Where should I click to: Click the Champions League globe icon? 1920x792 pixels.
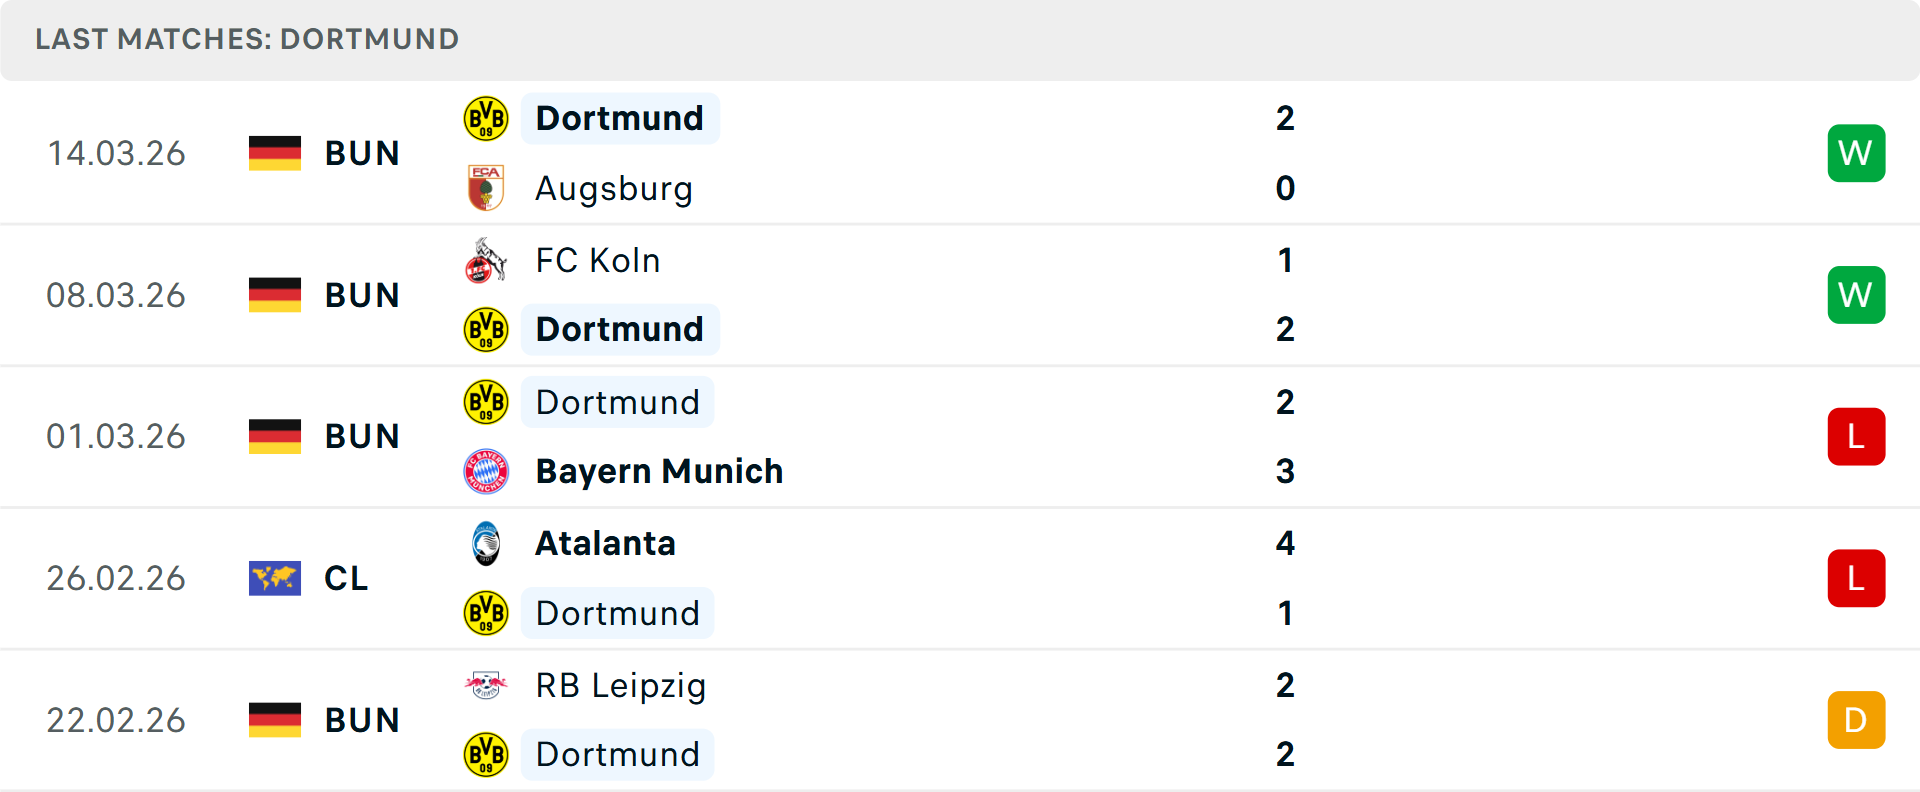pos(274,578)
